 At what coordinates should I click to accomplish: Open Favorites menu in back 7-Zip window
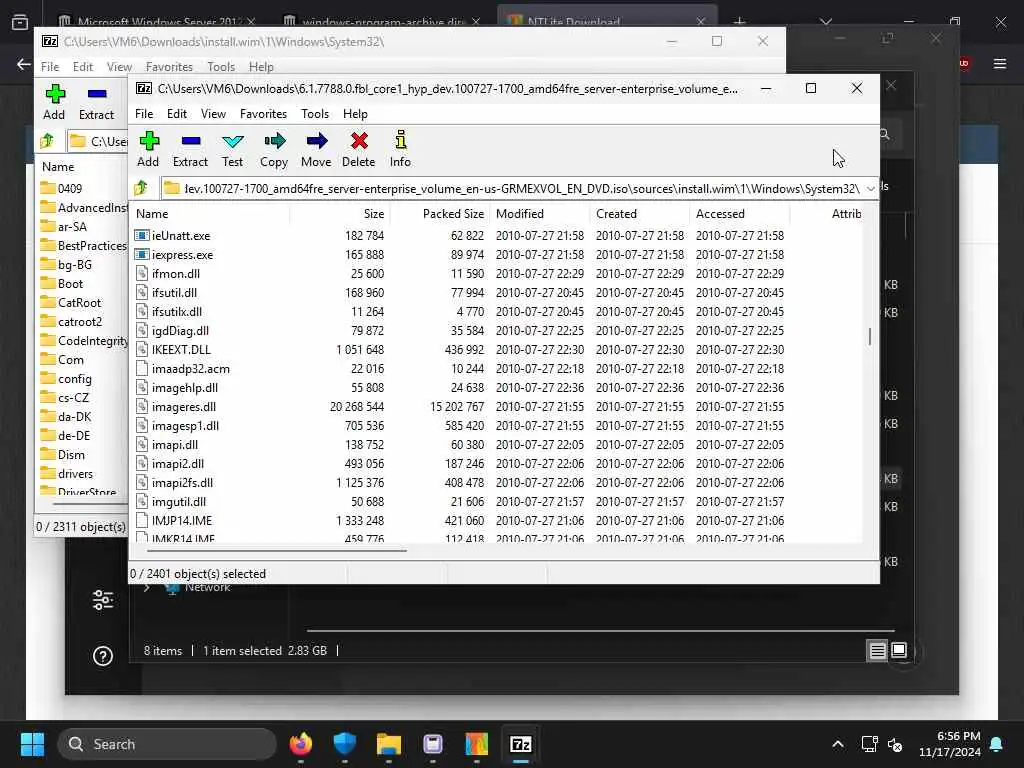pos(169,67)
